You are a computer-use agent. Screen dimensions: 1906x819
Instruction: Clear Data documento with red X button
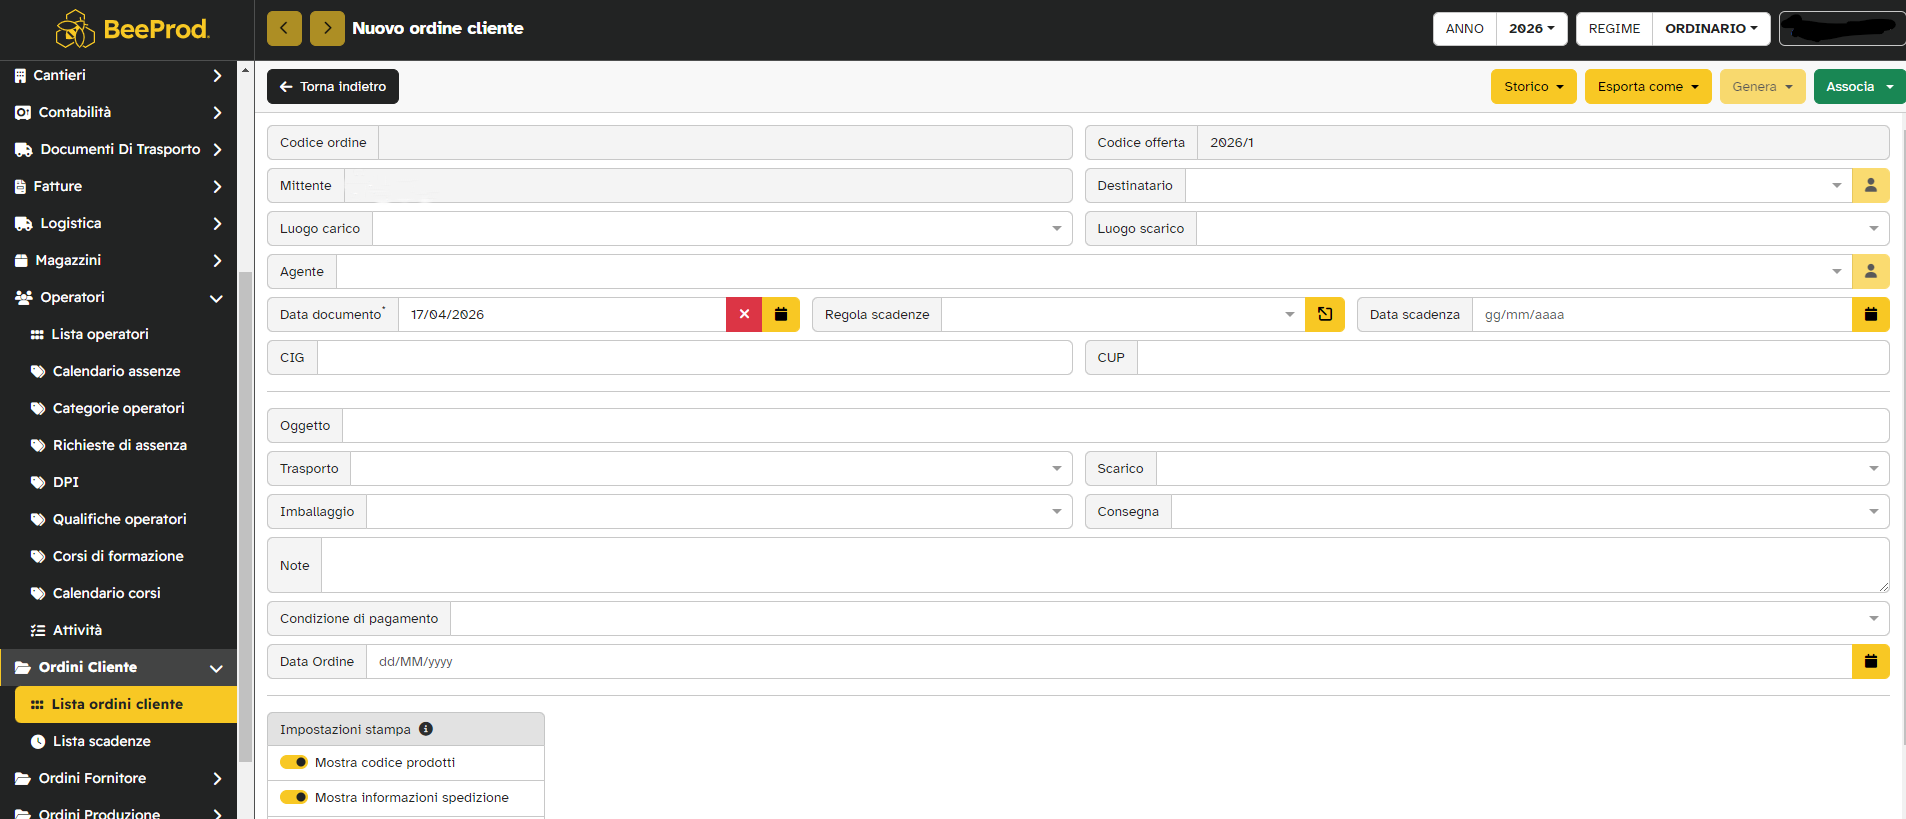[x=744, y=314]
